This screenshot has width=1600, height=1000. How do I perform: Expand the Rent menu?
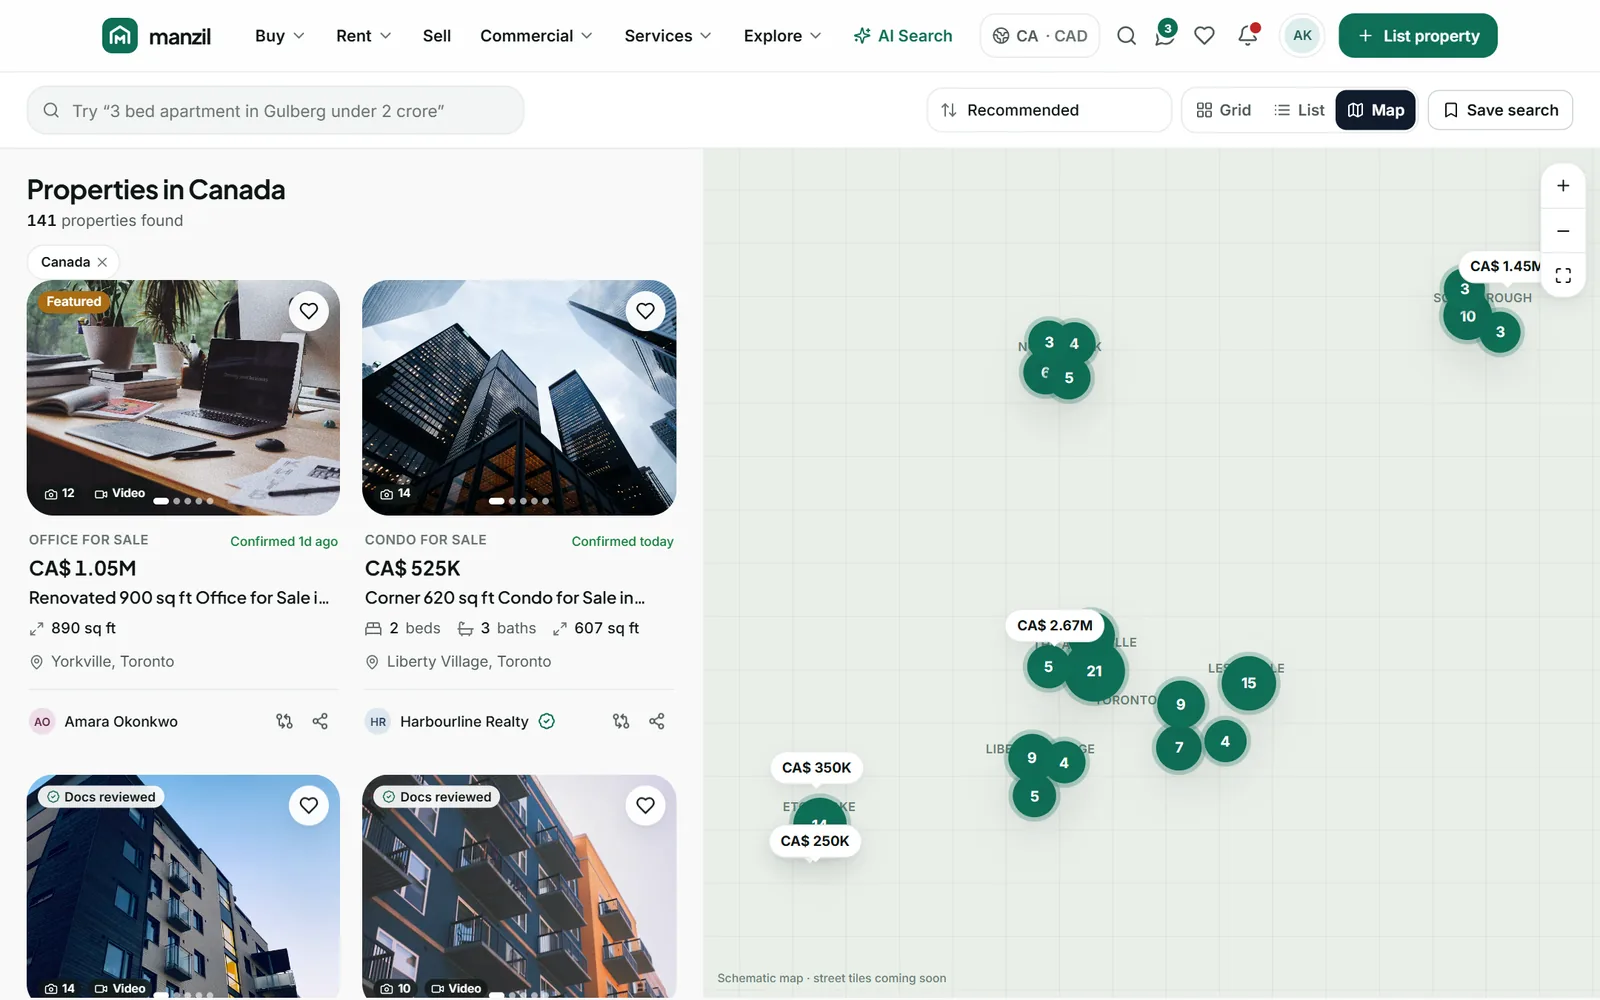click(364, 36)
